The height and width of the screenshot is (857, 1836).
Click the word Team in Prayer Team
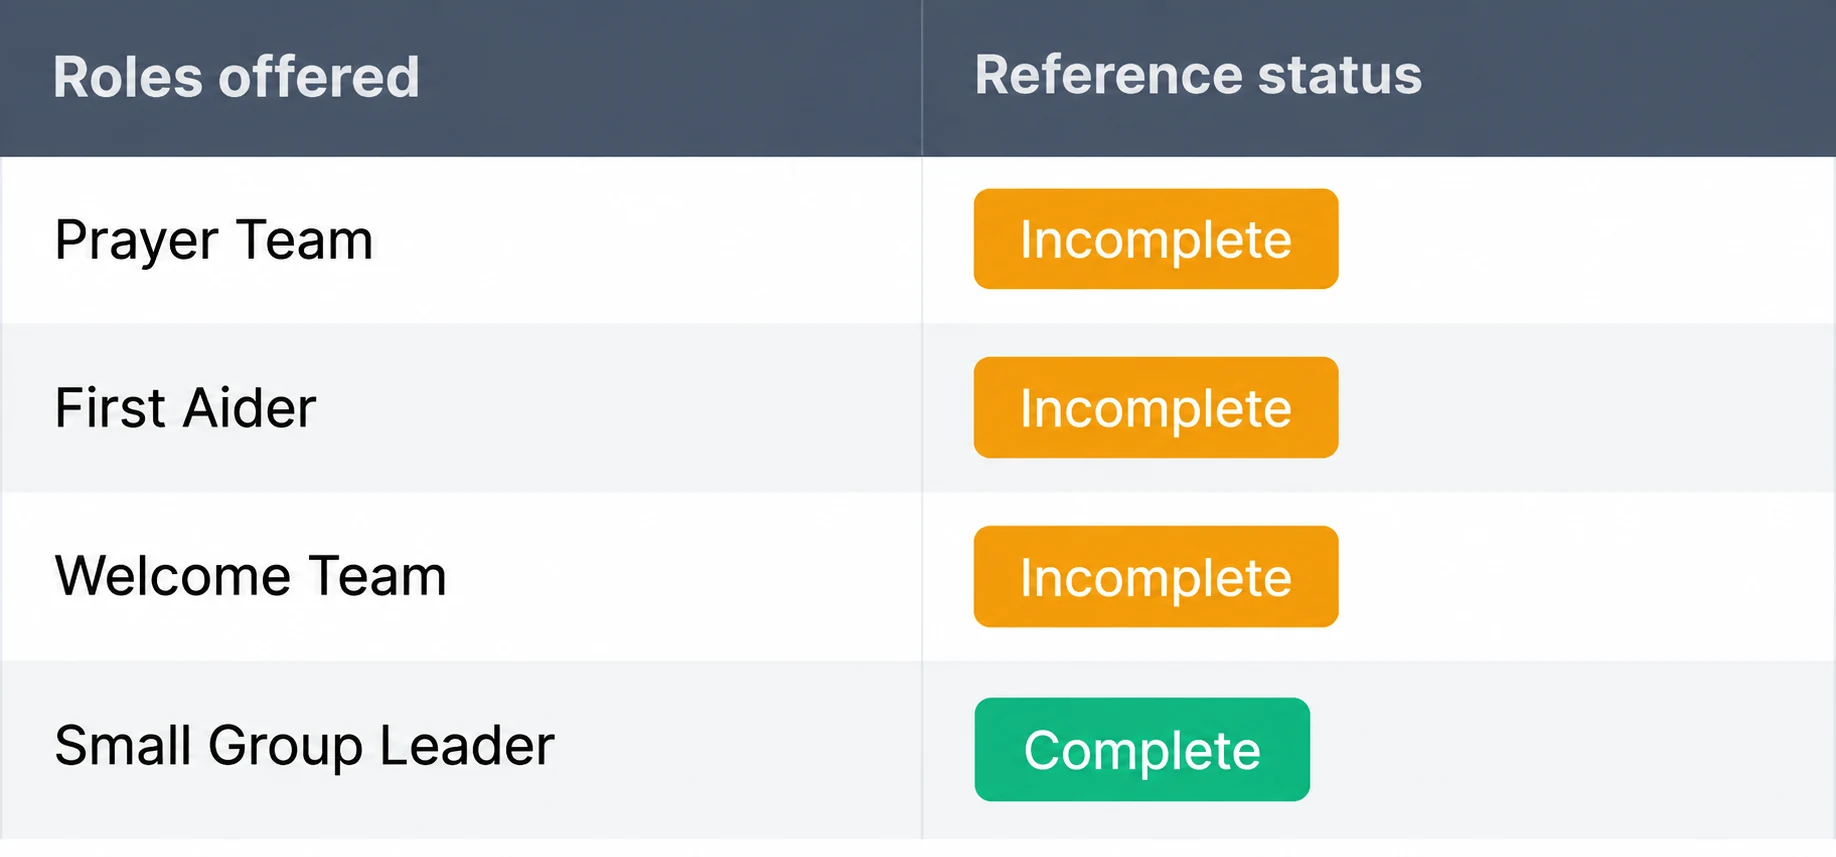[304, 240]
